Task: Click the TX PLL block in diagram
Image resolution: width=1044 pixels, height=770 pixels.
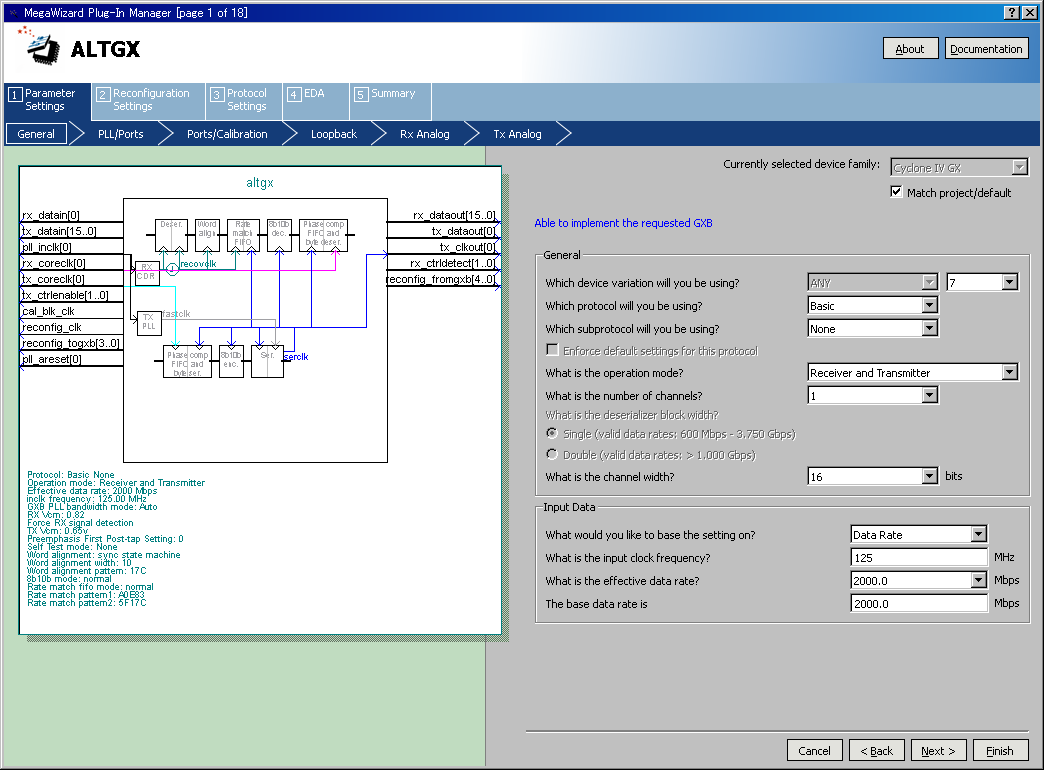Action: [x=147, y=322]
